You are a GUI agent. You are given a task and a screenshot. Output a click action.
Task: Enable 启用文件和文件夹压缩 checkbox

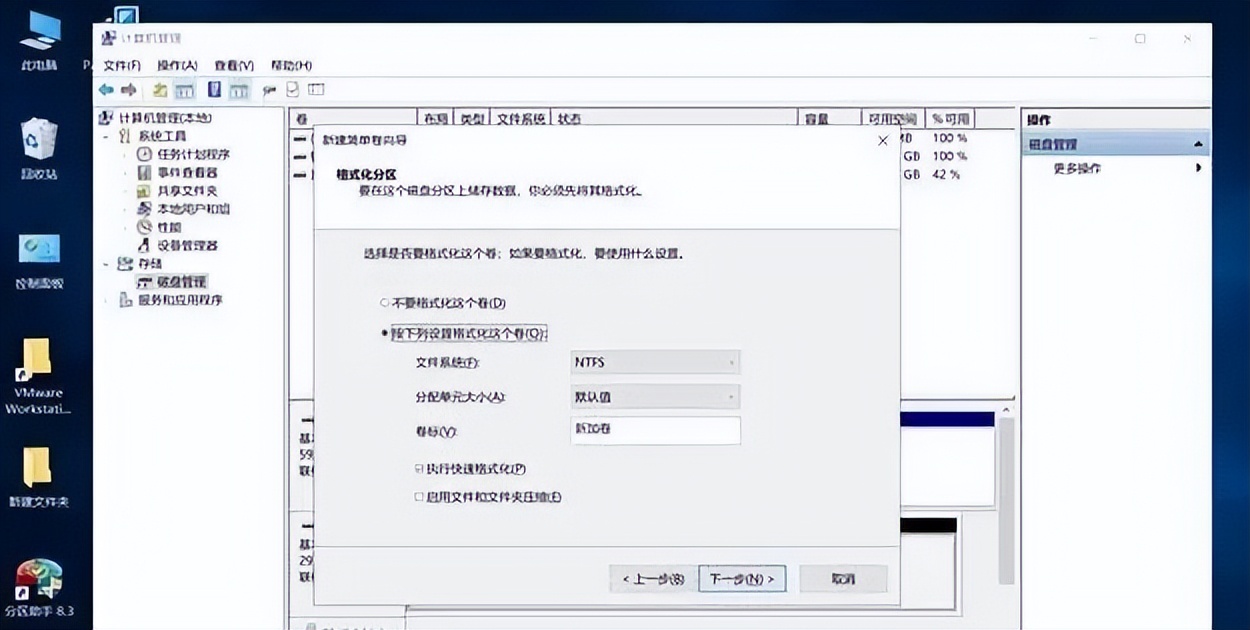click(419, 497)
